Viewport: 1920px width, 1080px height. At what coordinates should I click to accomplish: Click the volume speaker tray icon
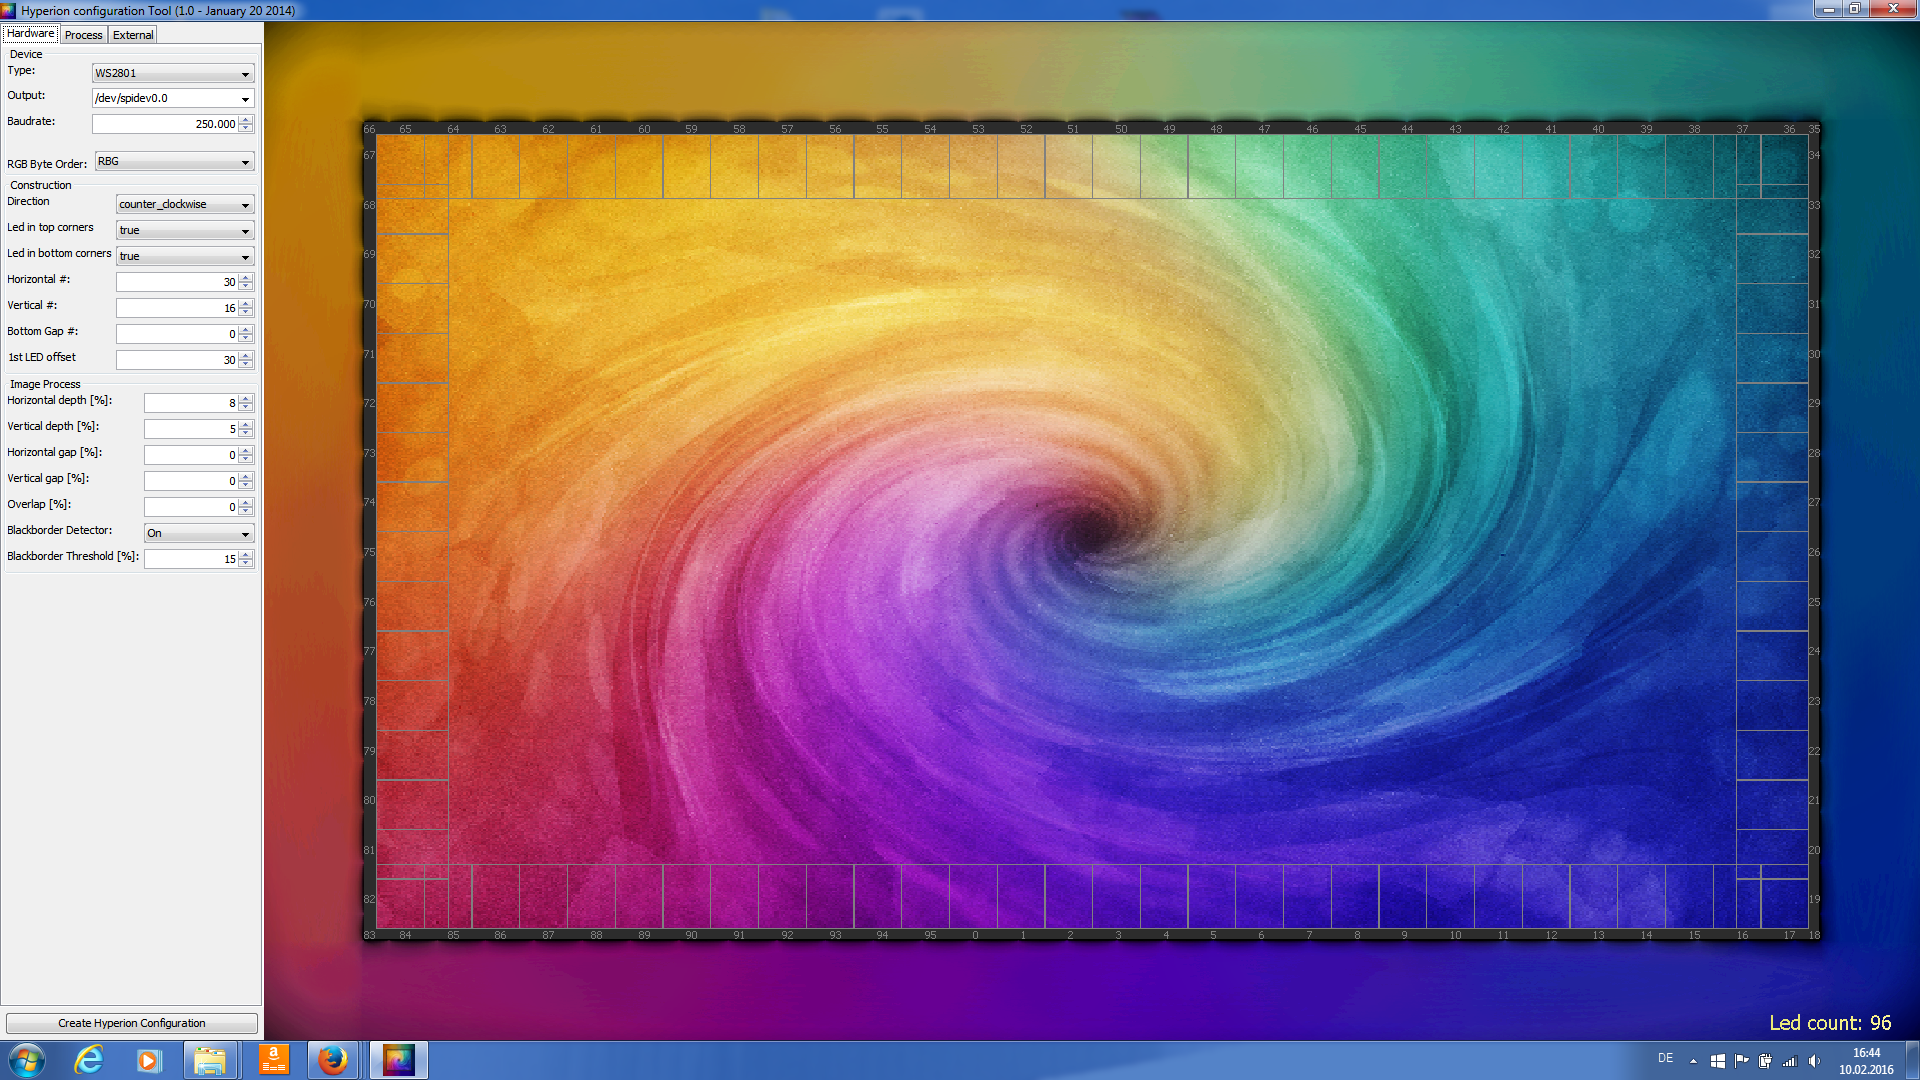[1814, 1061]
